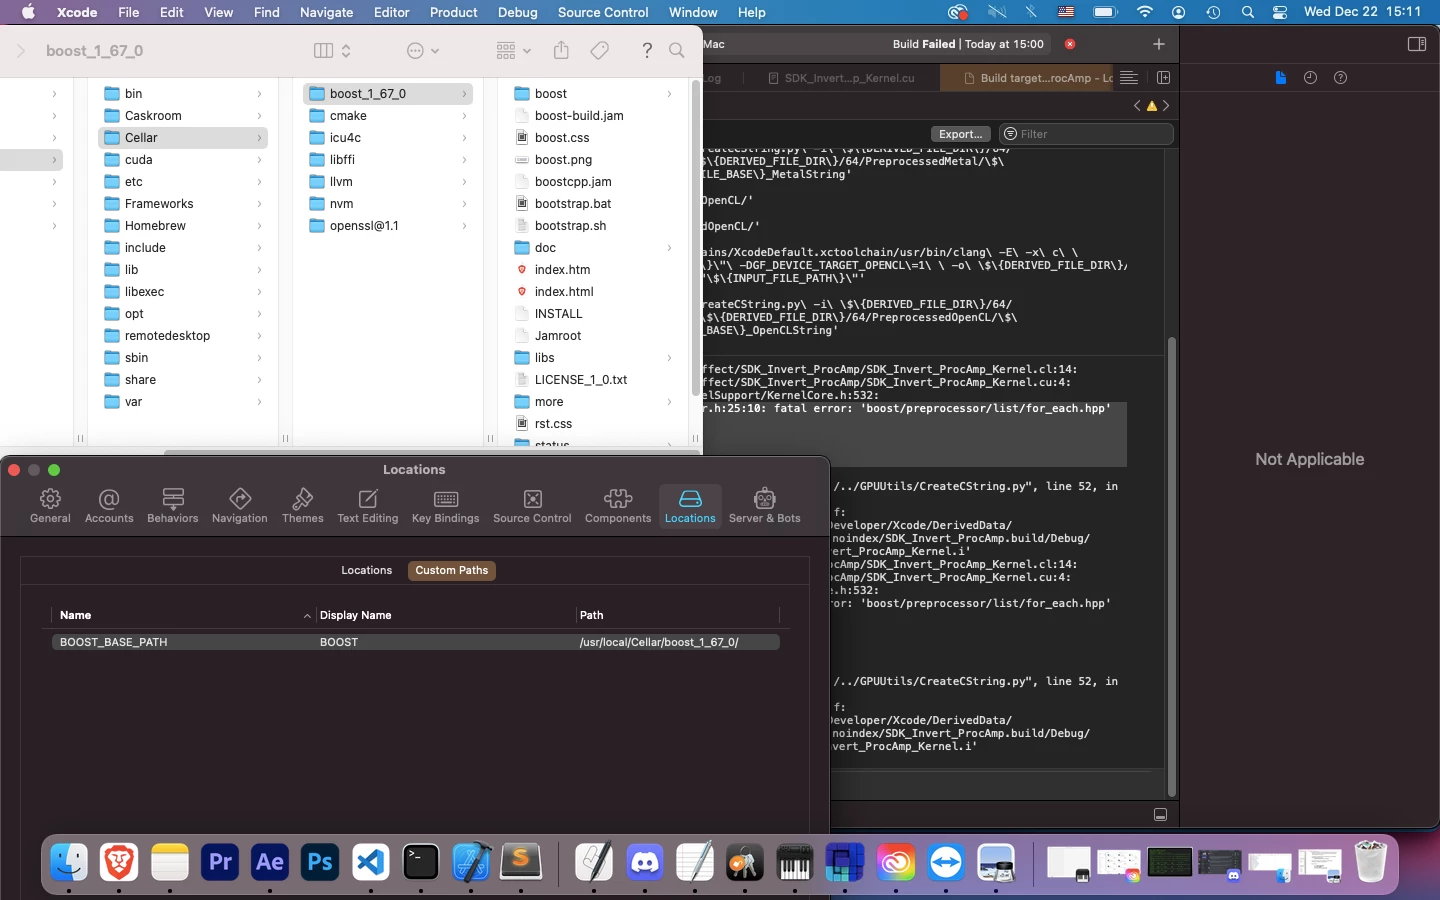Open Terminal from the Dock
1440x900 pixels.
421,862
